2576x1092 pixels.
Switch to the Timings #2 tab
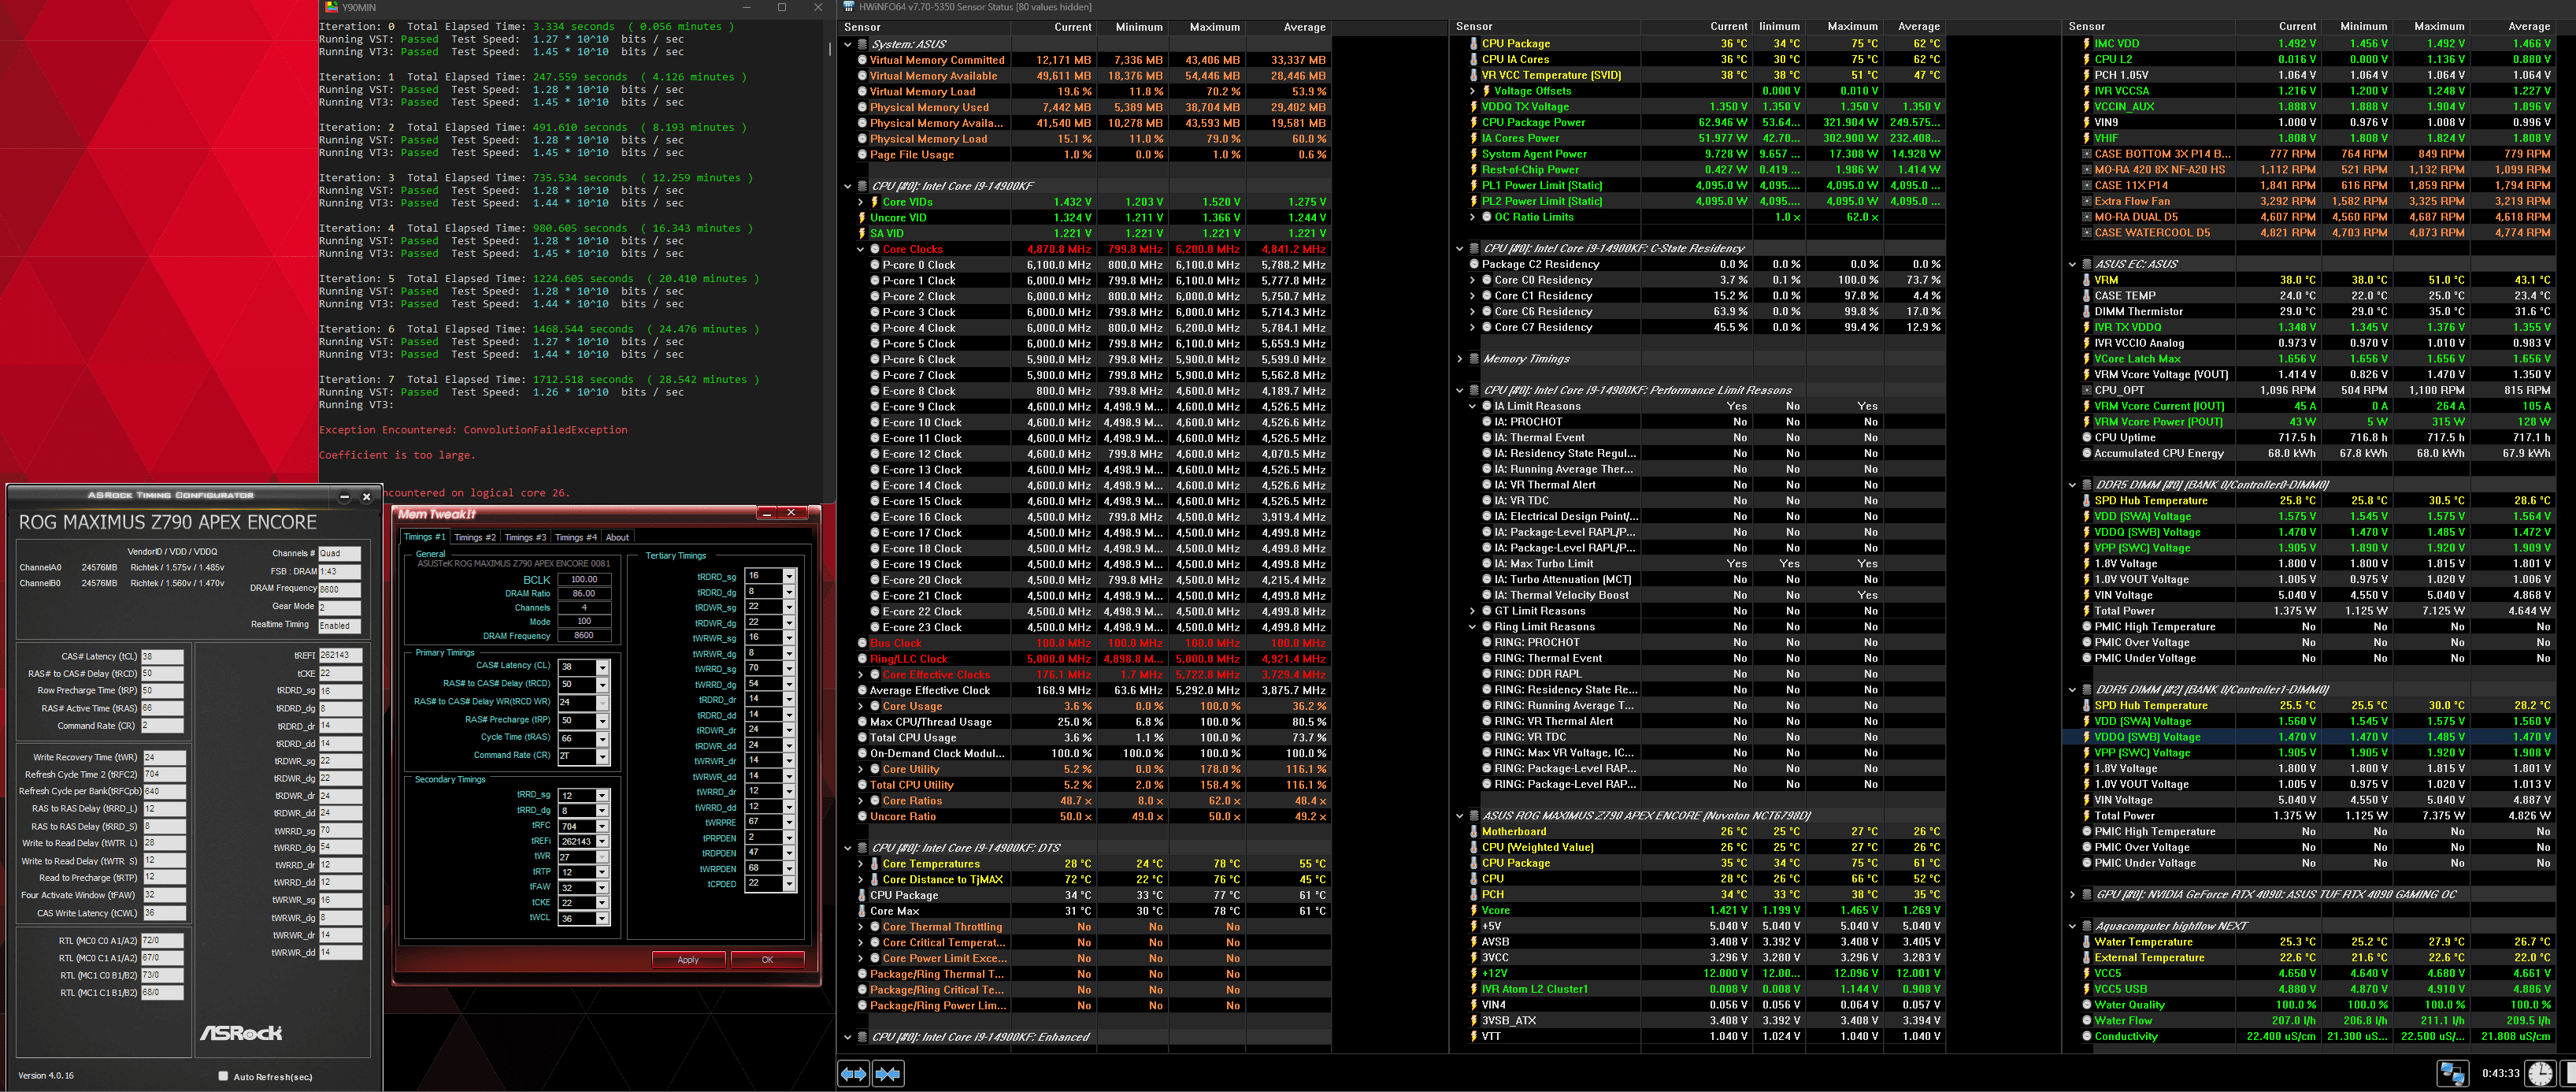pyautogui.click(x=475, y=538)
